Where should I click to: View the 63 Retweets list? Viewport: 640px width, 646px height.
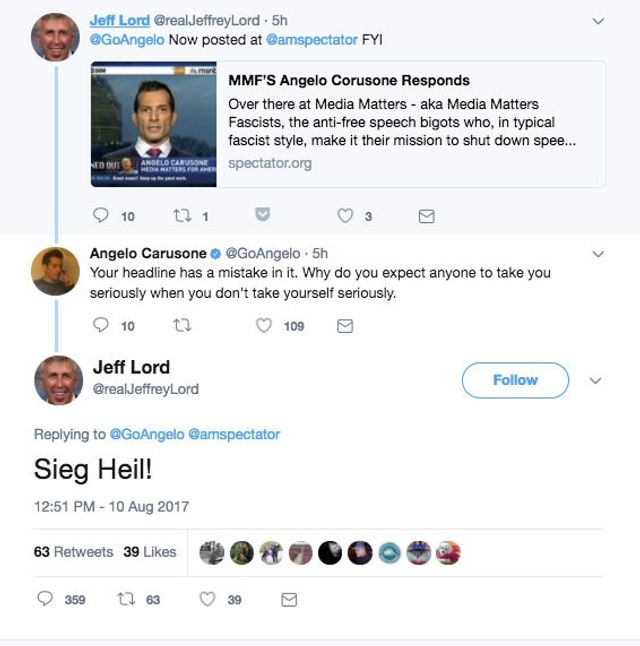(73, 552)
